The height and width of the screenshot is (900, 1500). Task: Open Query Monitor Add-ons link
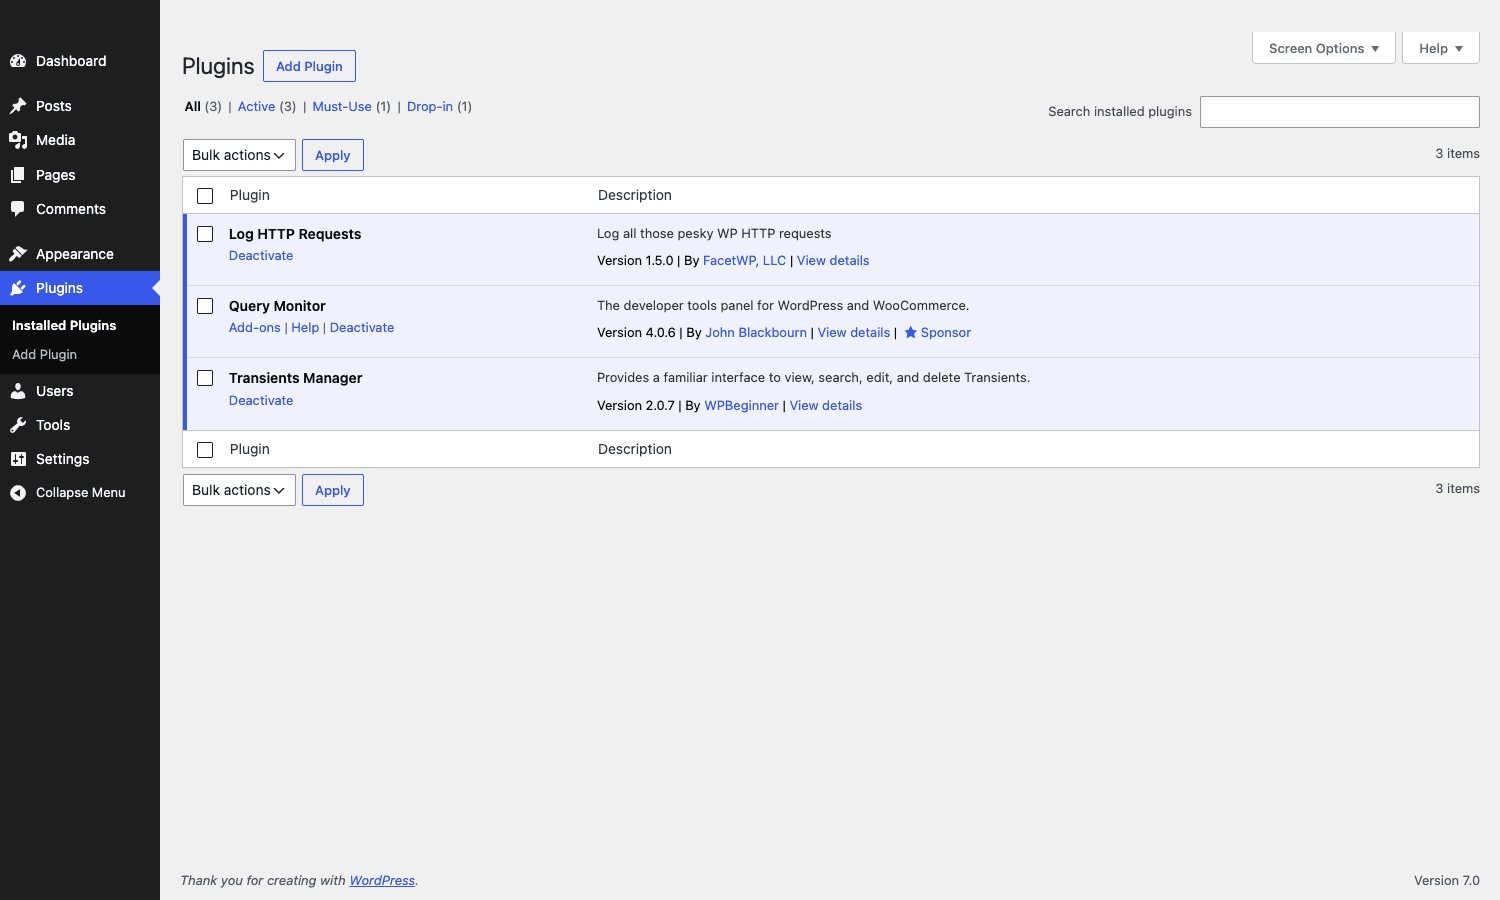click(255, 327)
